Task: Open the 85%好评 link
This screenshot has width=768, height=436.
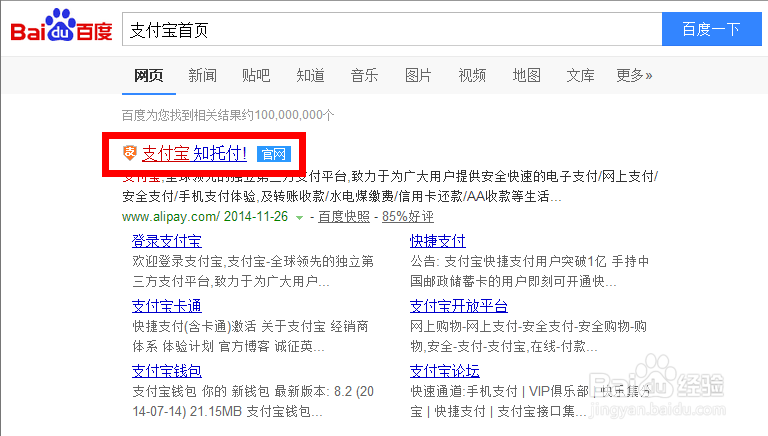Action: (x=408, y=217)
